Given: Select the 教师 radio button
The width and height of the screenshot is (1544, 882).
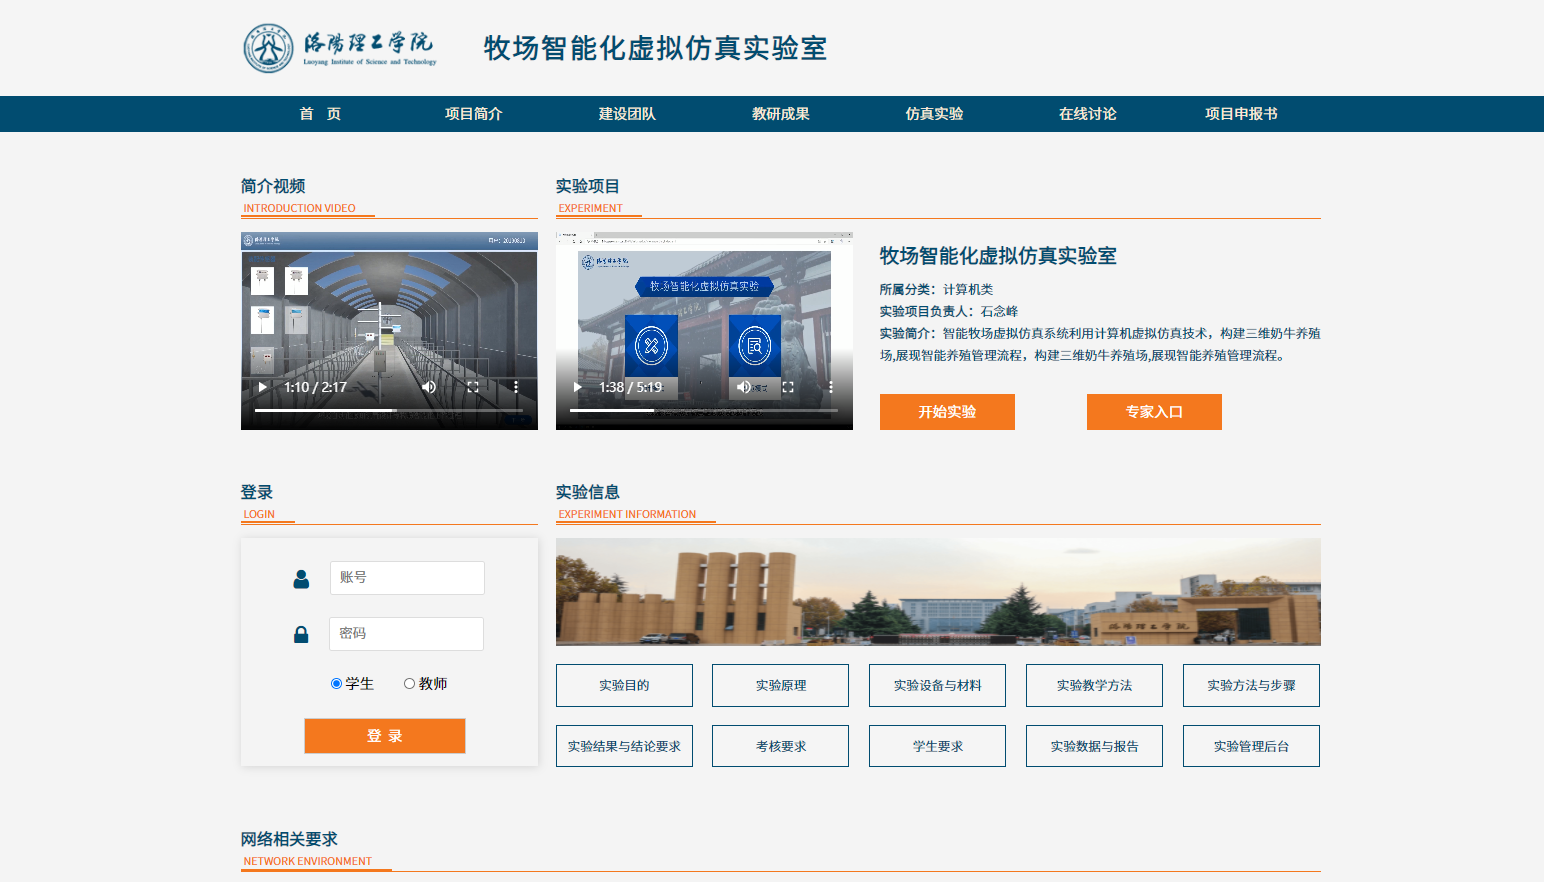Looking at the screenshot, I should pyautogui.click(x=409, y=684).
